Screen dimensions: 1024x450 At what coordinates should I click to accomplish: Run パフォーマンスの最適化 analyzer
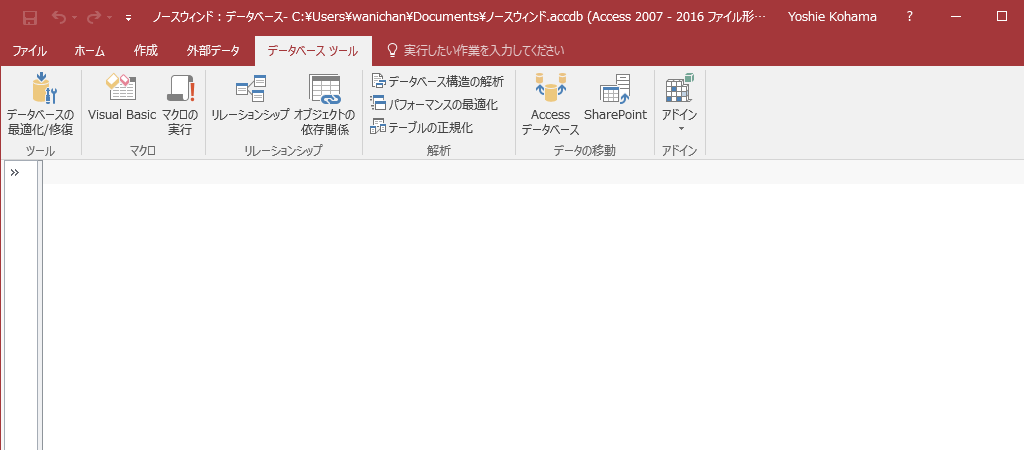pos(434,104)
